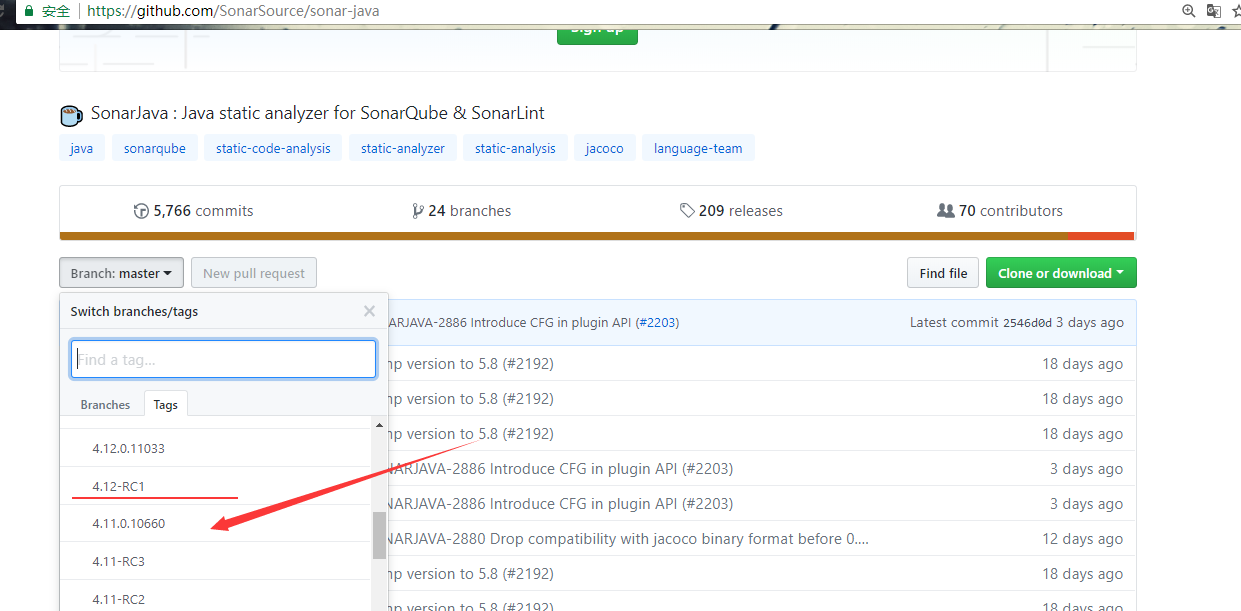
Task: Select tag 4.11.0.10660
Action: (216, 523)
